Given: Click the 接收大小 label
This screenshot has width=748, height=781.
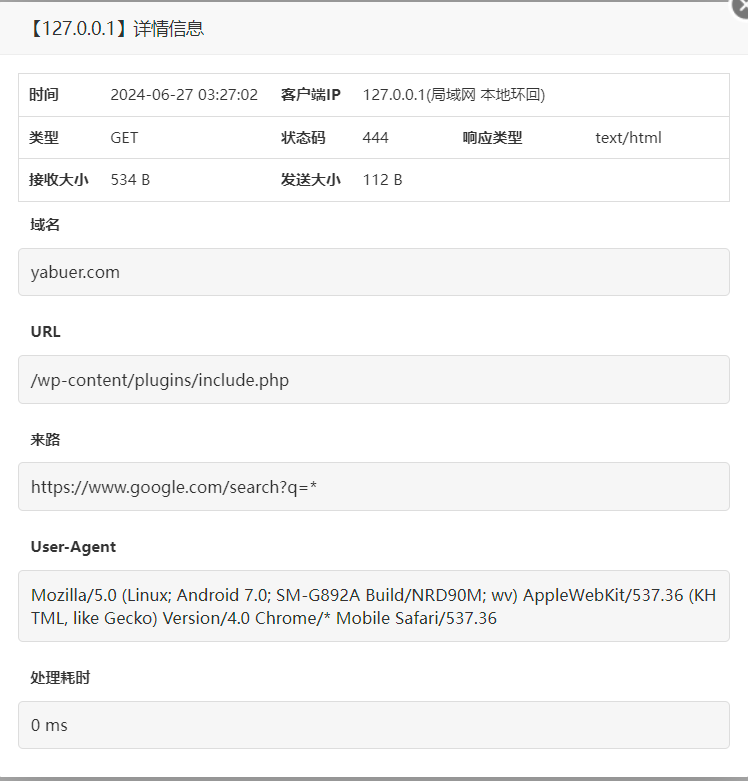Looking at the screenshot, I should (x=59, y=180).
